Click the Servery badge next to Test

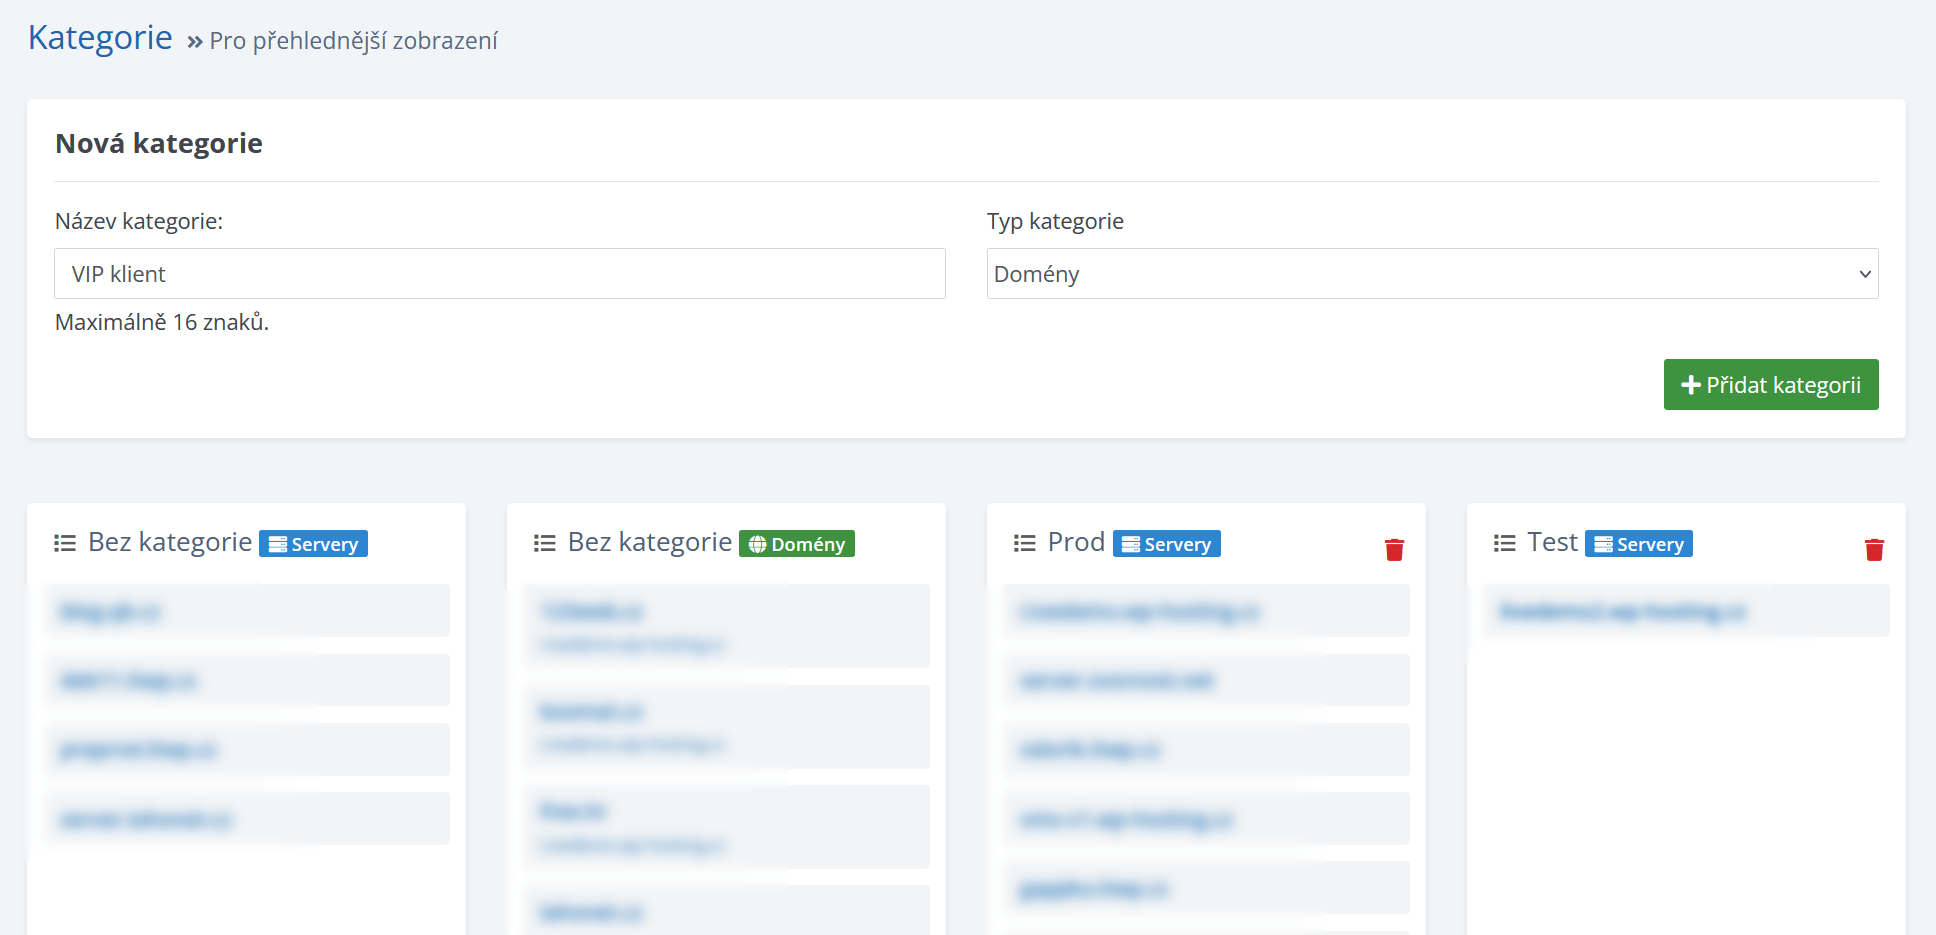[1638, 544]
